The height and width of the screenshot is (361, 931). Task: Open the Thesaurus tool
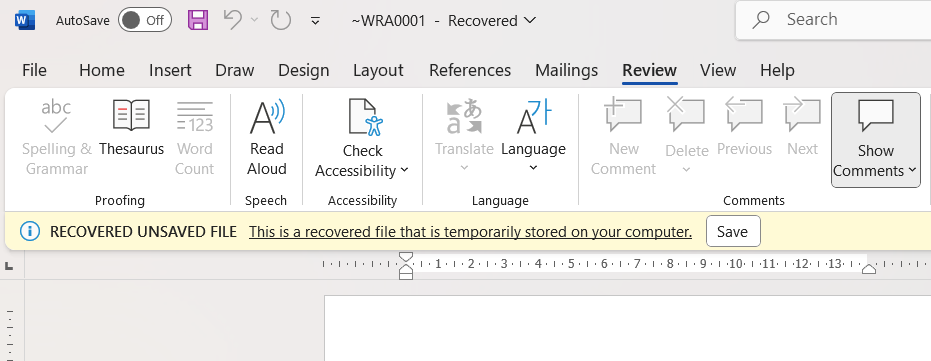coord(131,129)
